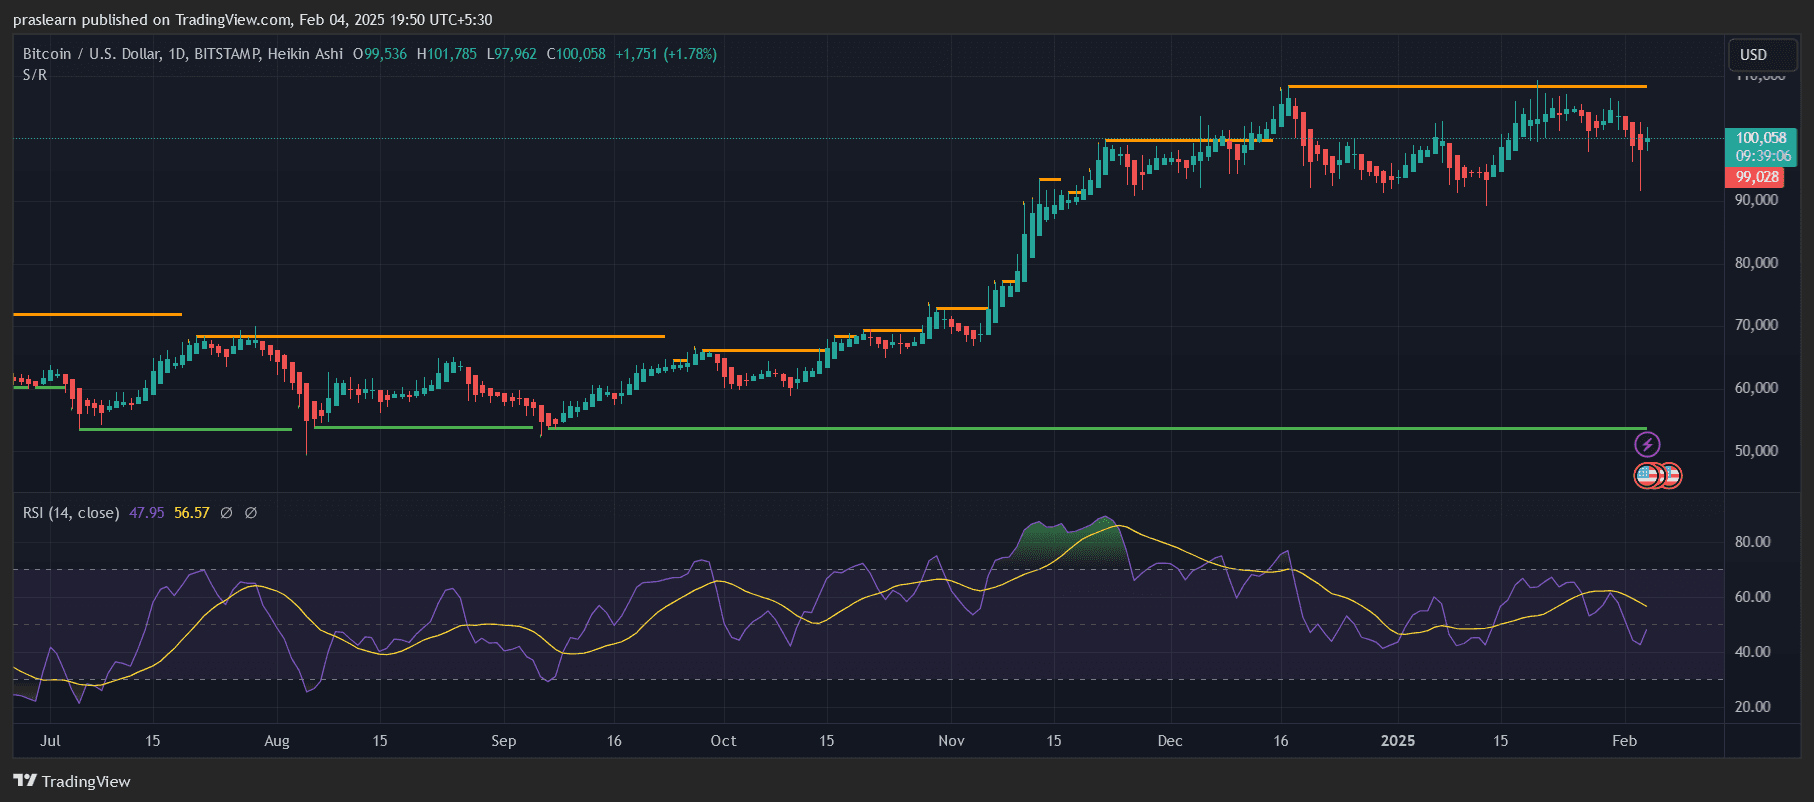Click the second ∅ symbol in RSI legend

click(251, 513)
